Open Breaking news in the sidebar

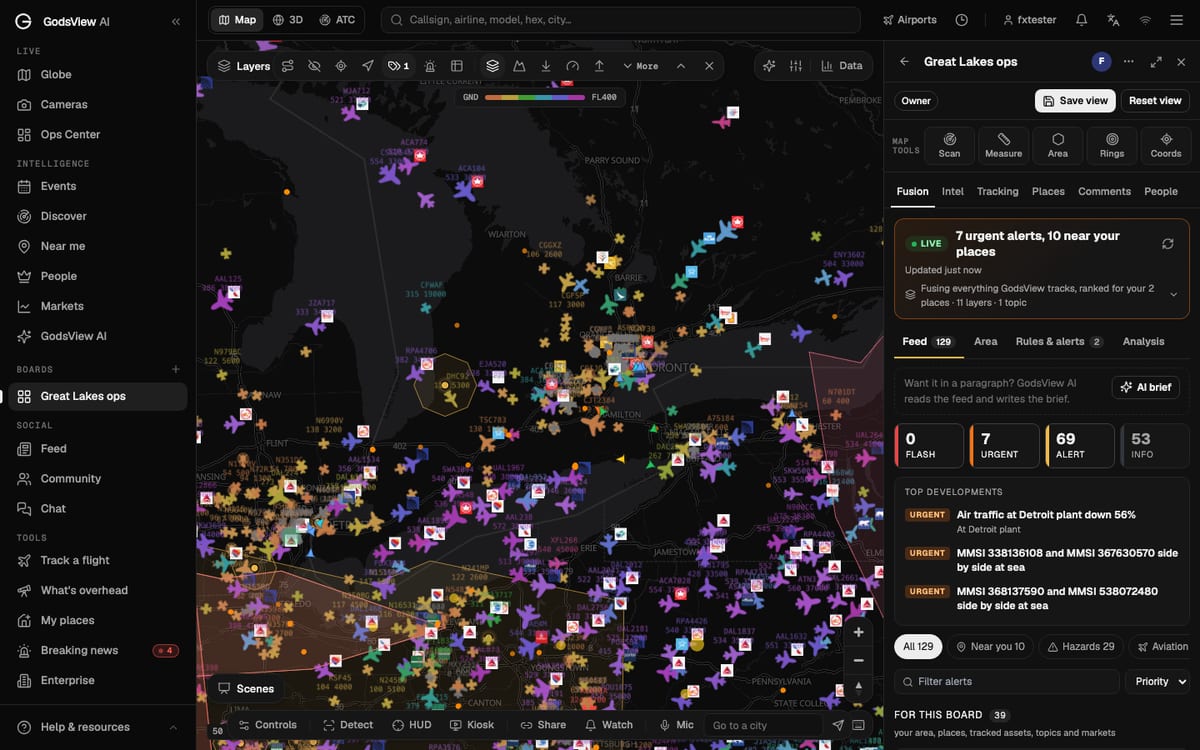point(98,650)
